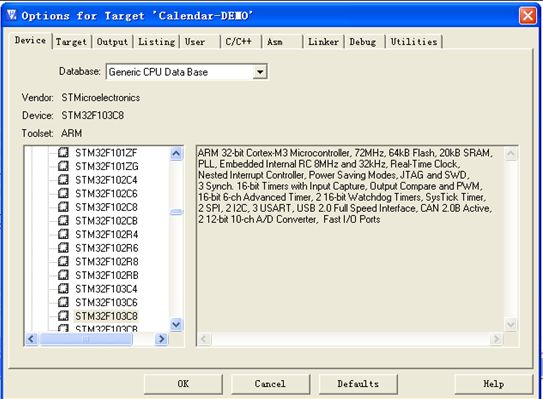The width and height of the screenshot is (543, 399).
Task: Click device list scroll left arrow
Action: point(32,339)
